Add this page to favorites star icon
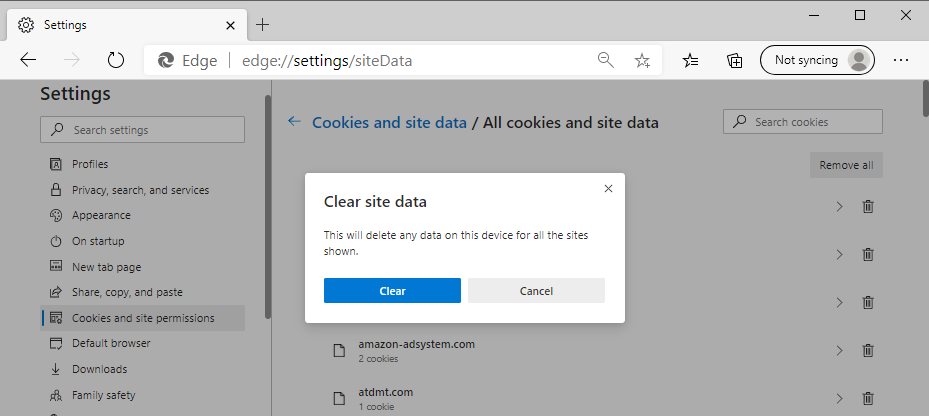 642,60
